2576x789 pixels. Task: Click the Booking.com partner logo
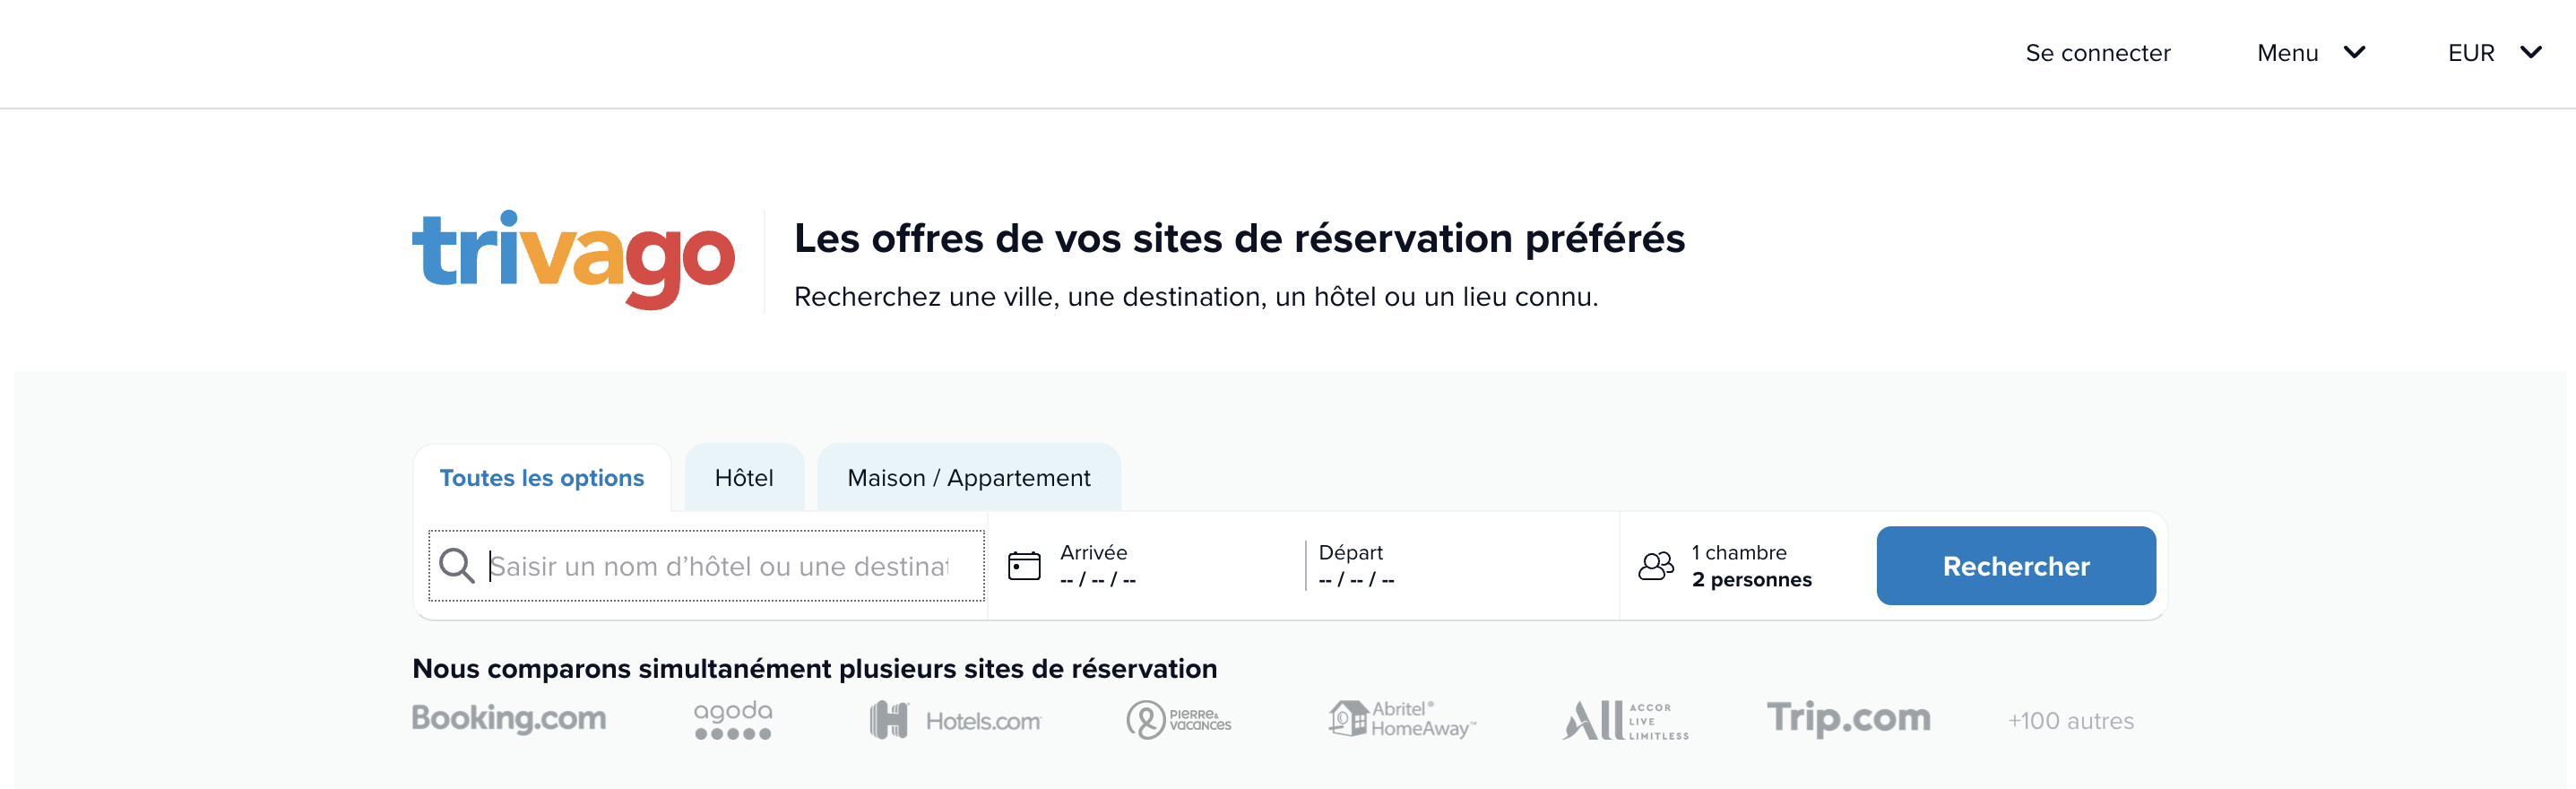(509, 718)
